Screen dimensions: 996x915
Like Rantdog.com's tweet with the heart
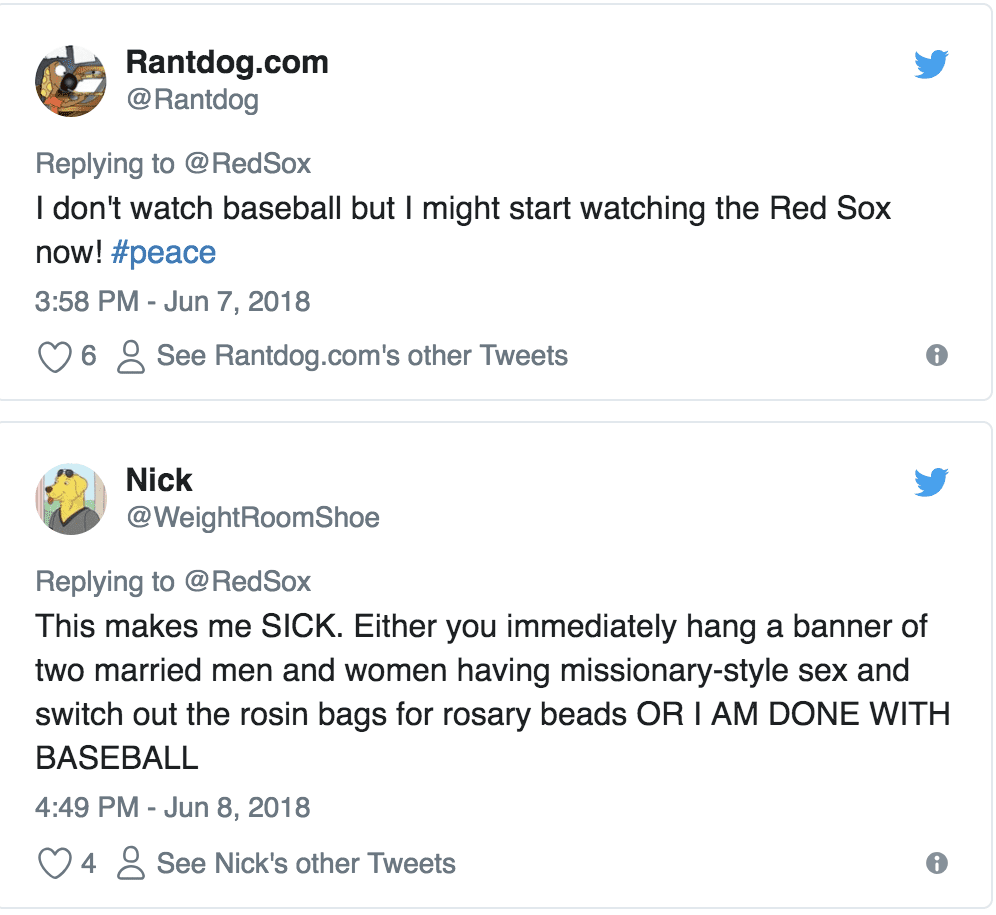(x=54, y=357)
